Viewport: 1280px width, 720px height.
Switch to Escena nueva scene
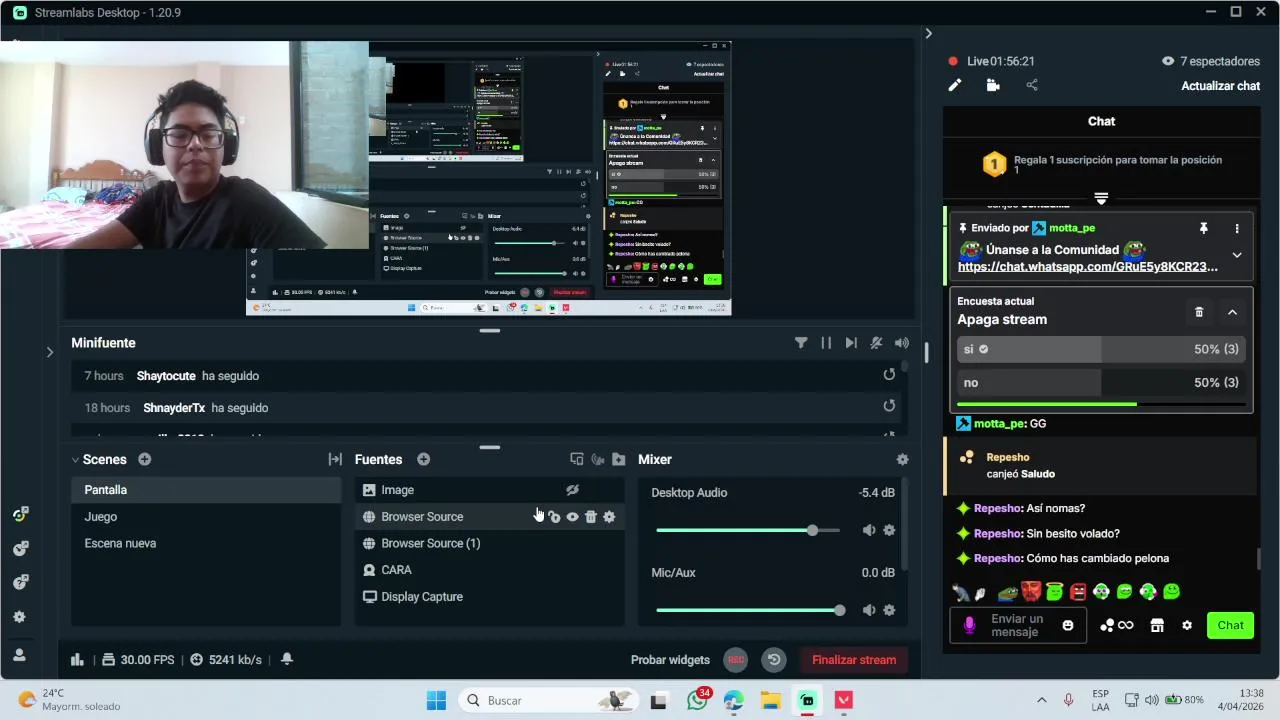coord(206,543)
